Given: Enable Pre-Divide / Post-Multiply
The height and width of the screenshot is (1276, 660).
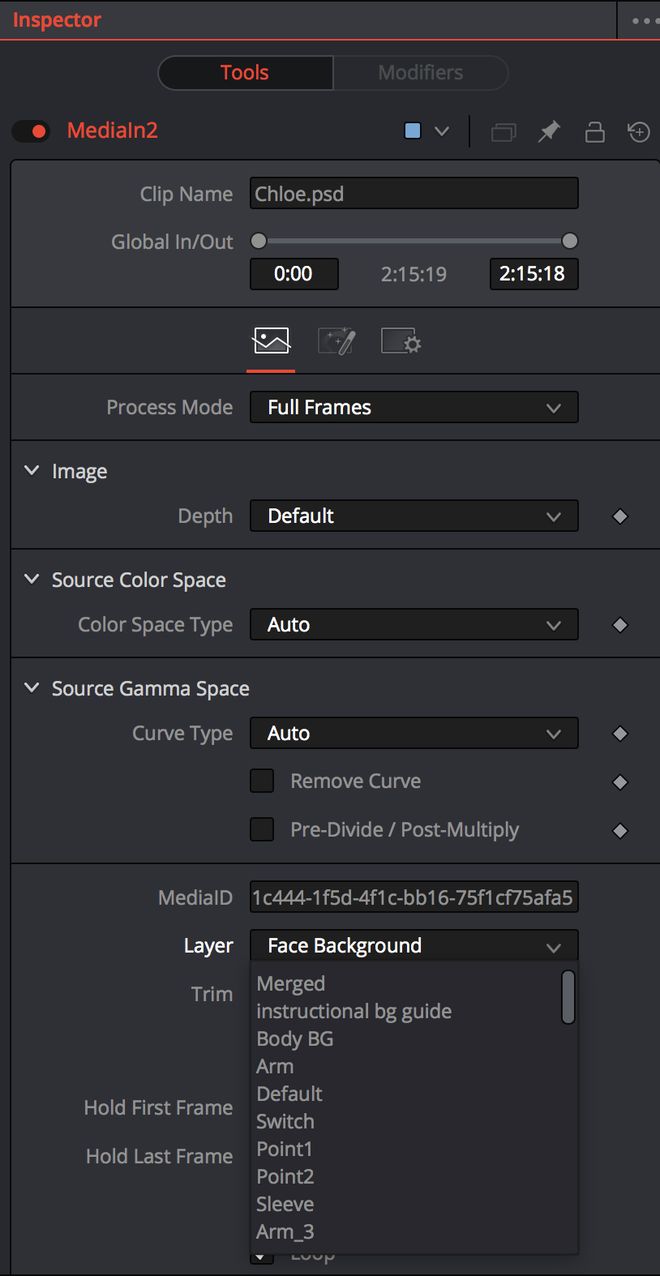Looking at the screenshot, I should [261, 829].
